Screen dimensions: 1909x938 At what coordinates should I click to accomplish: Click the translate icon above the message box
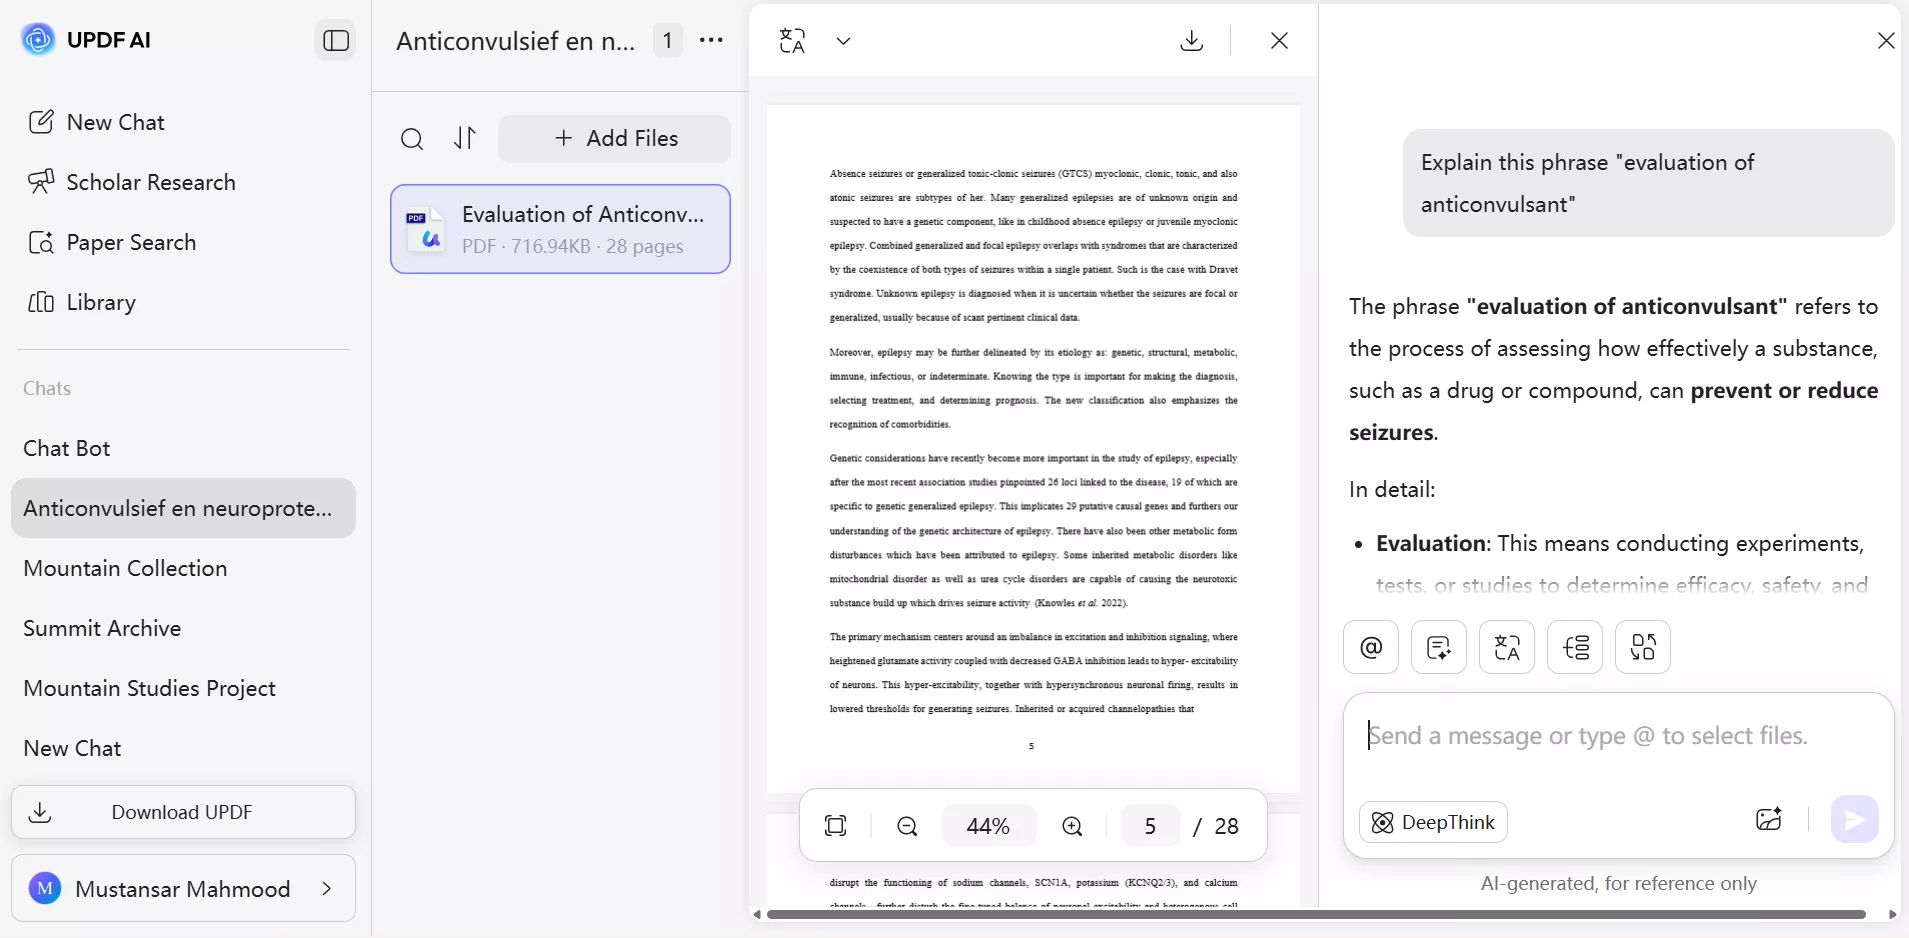tap(1507, 647)
